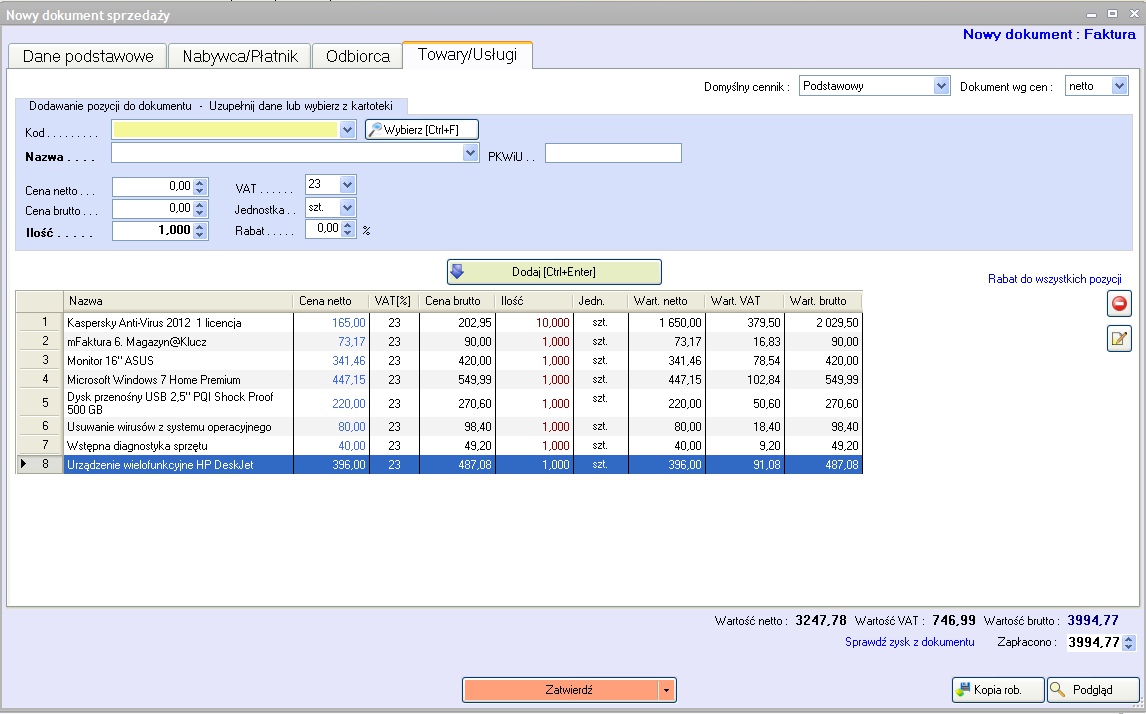The width and height of the screenshot is (1146, 714).
Task: Click Wybierz search button with magnifier
Action: pos(422,129)
